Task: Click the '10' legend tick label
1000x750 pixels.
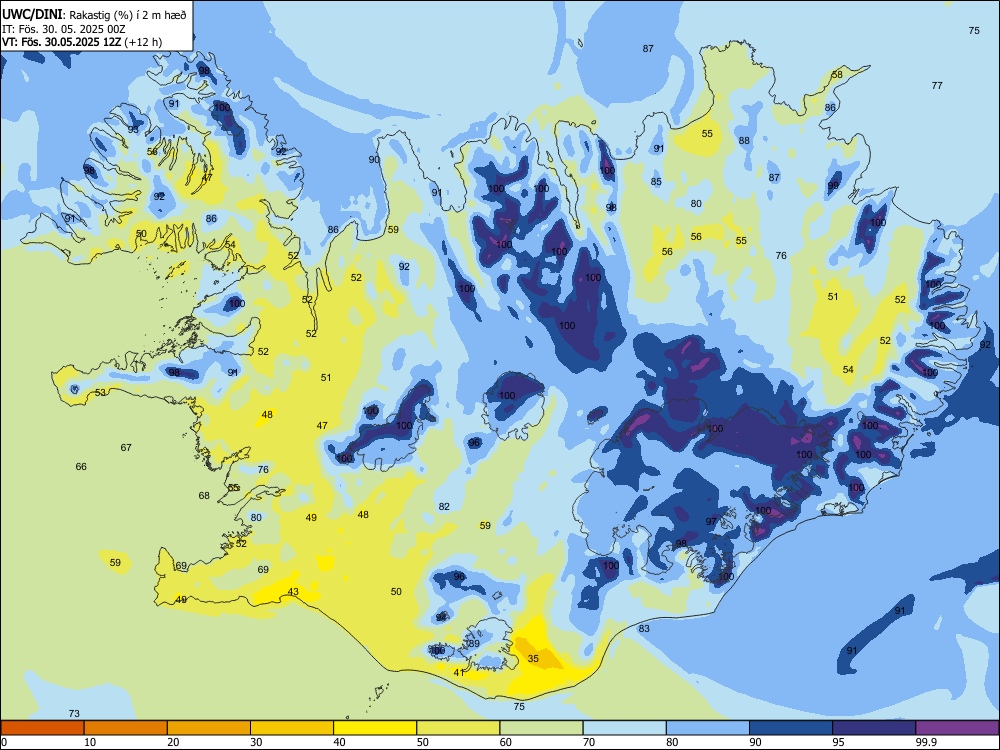Action: click(x=90, y=742)
